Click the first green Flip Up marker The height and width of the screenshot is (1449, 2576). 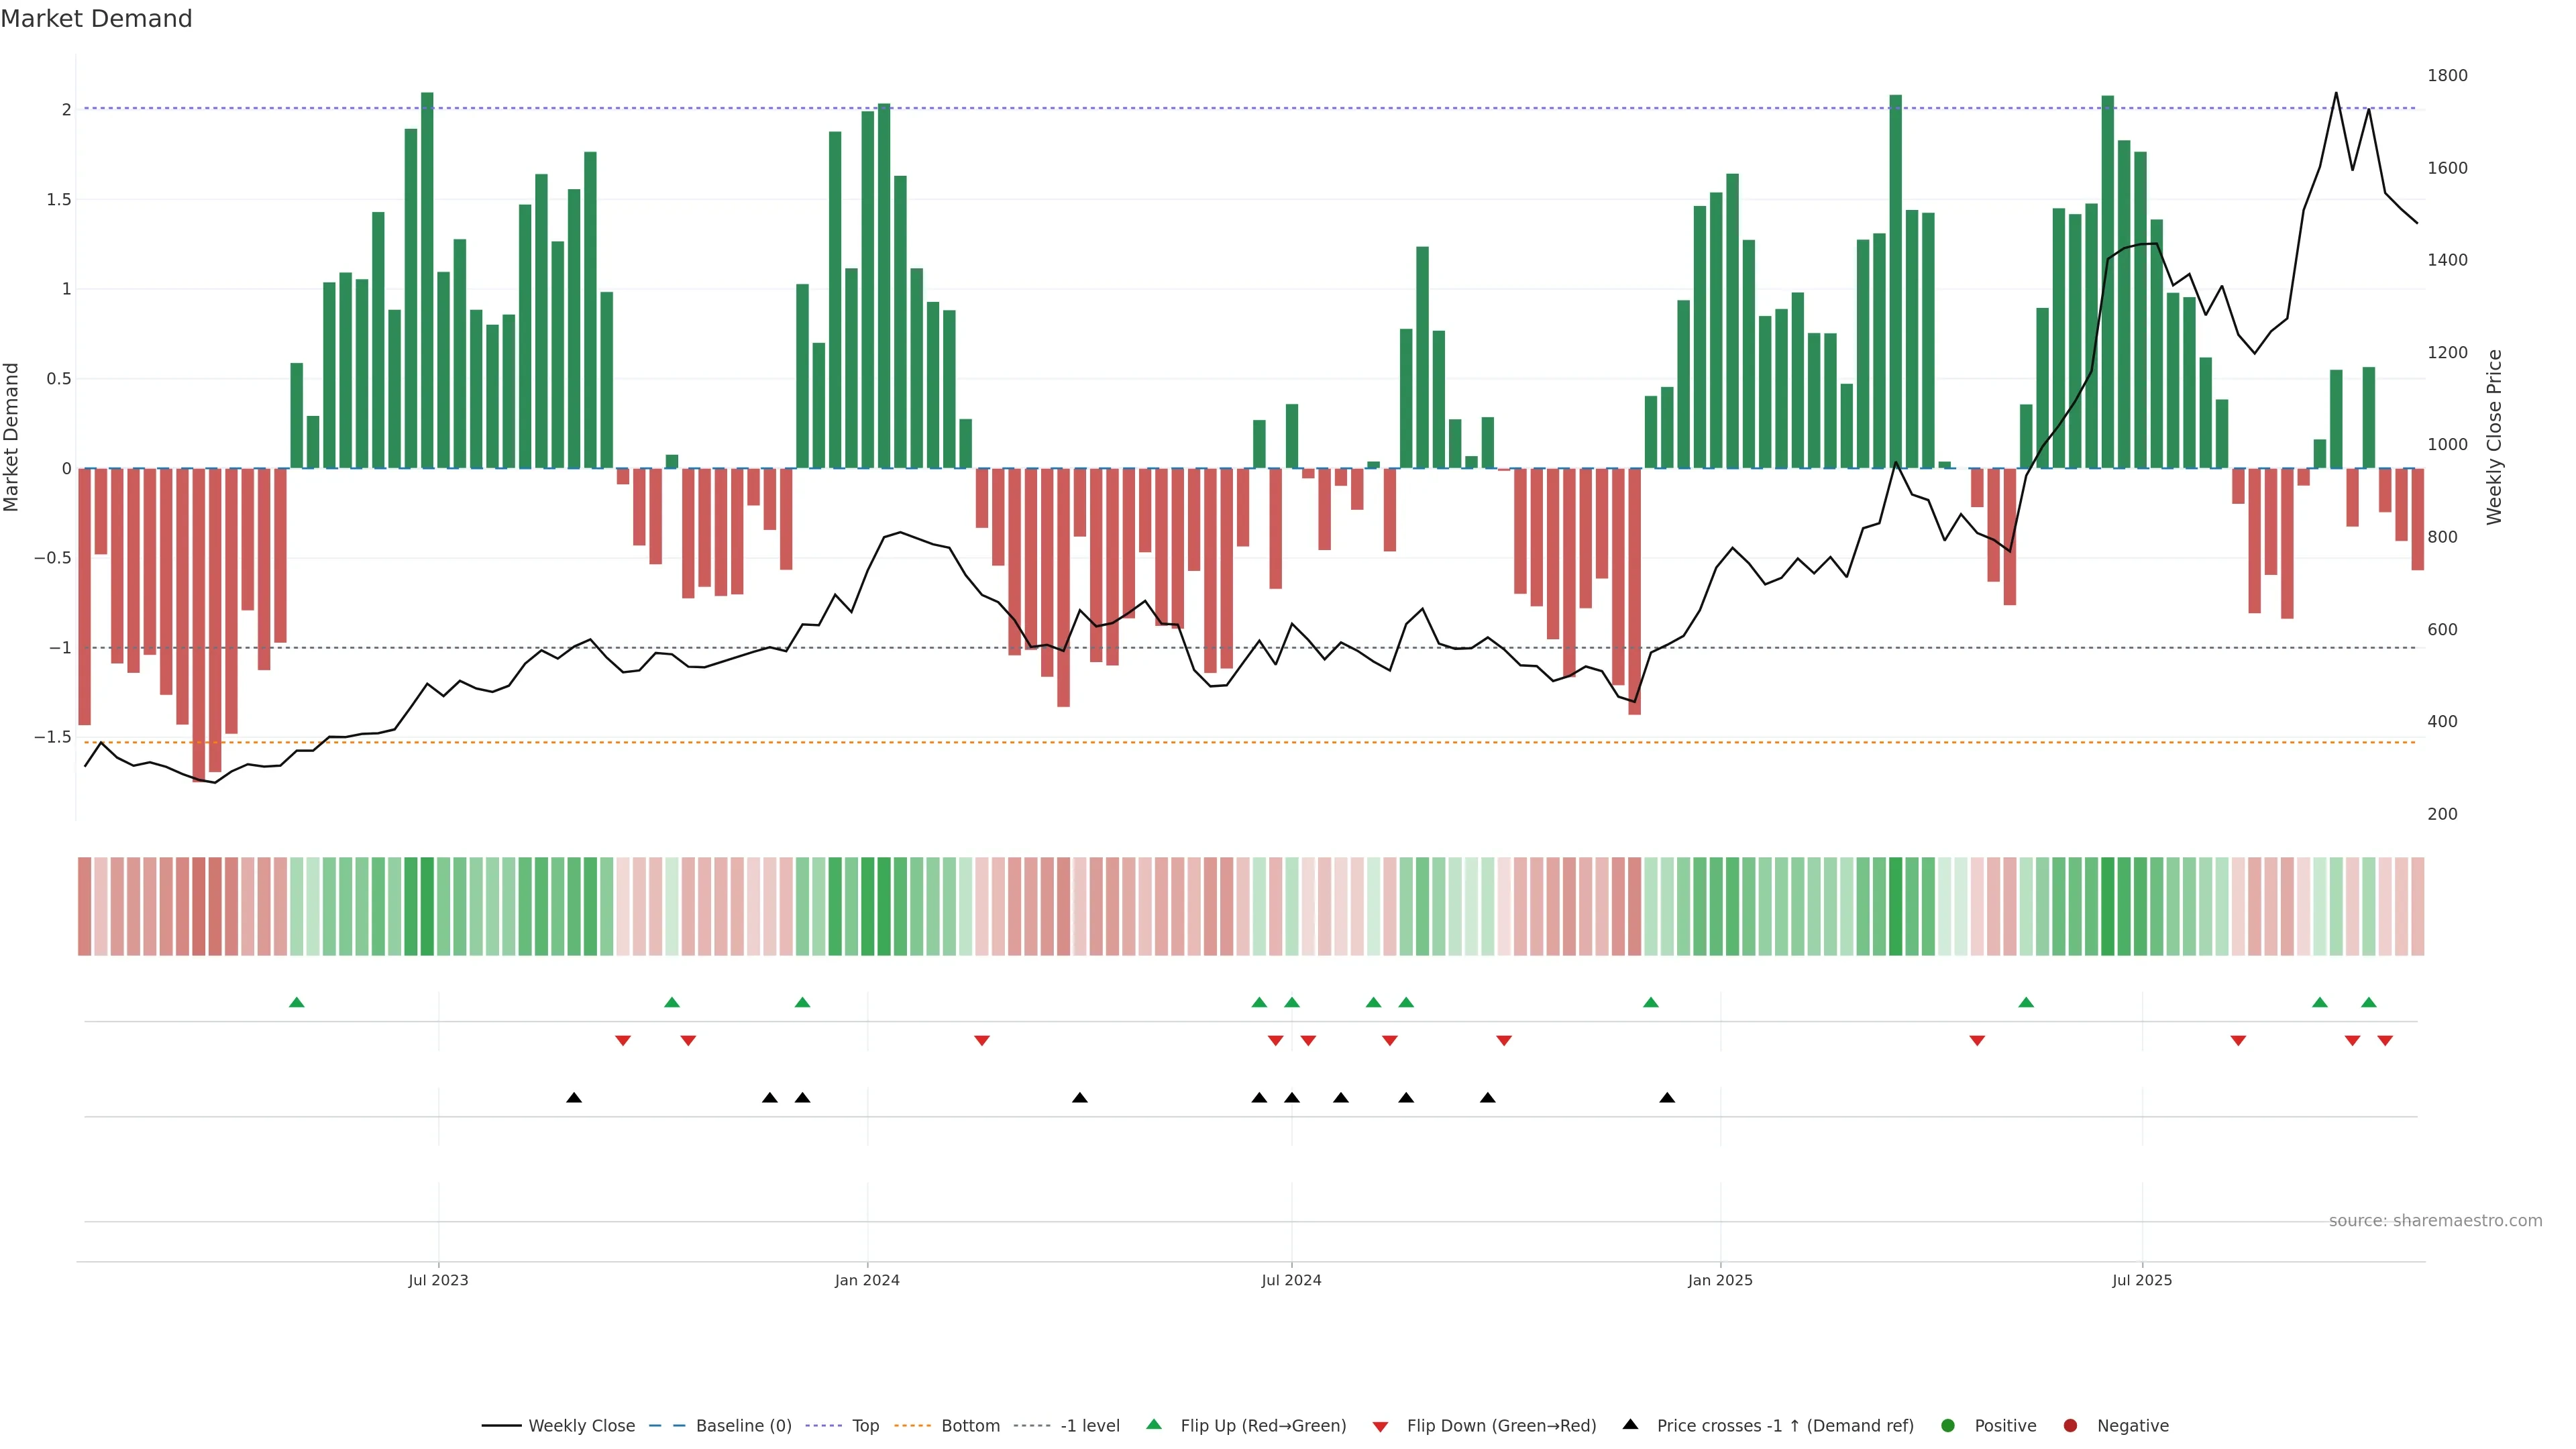[x=296, y=1002]
